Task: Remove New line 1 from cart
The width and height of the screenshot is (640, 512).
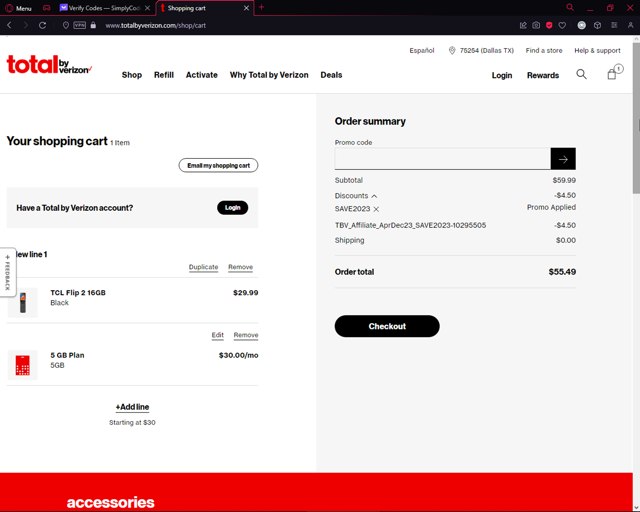Action: pos(240,267)
